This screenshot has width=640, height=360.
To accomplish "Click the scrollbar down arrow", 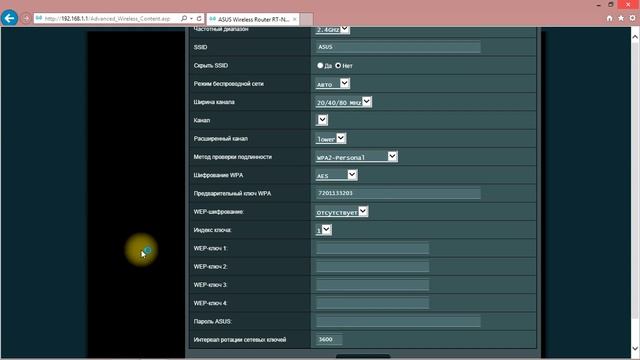I will tap(635, 348).
